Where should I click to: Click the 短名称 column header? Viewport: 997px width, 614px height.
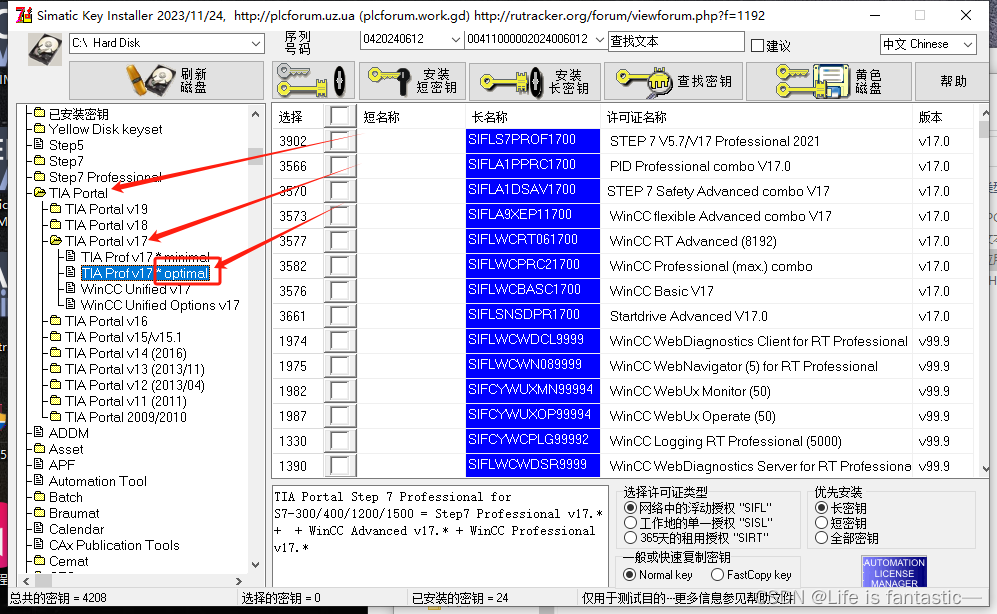[x=411, y=116]
